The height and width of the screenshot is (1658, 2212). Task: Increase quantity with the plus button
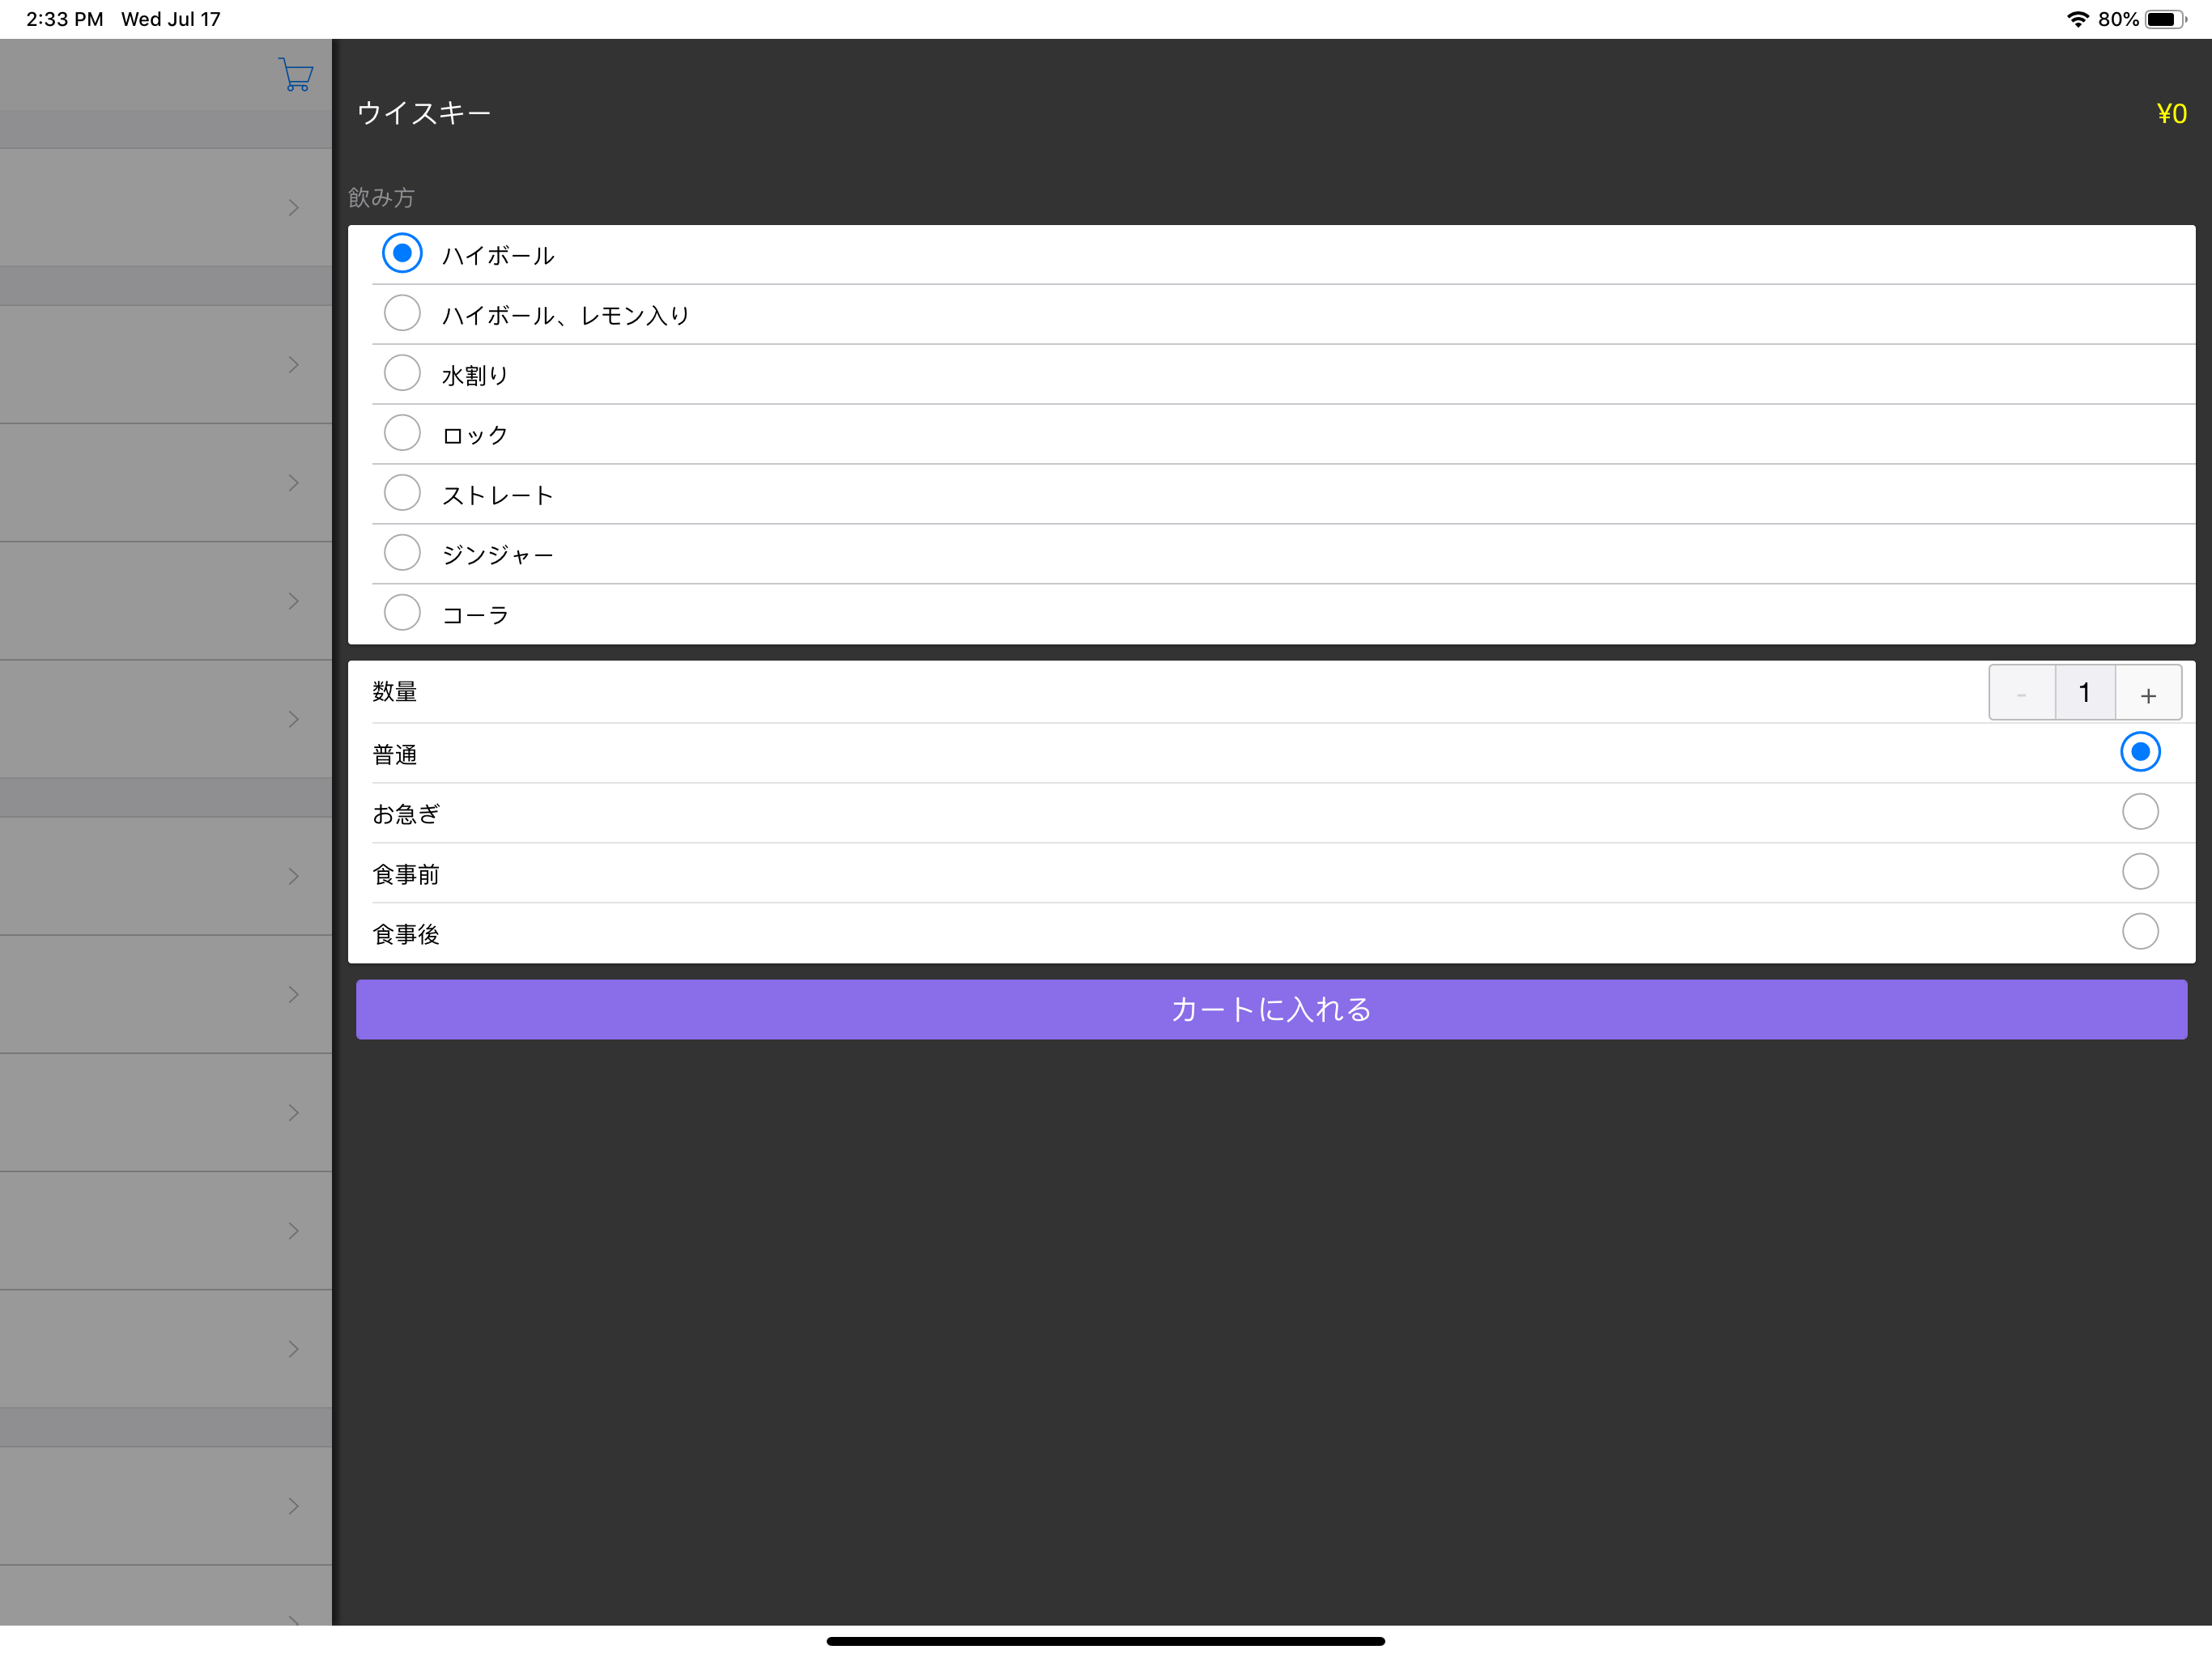[2148, 693]
